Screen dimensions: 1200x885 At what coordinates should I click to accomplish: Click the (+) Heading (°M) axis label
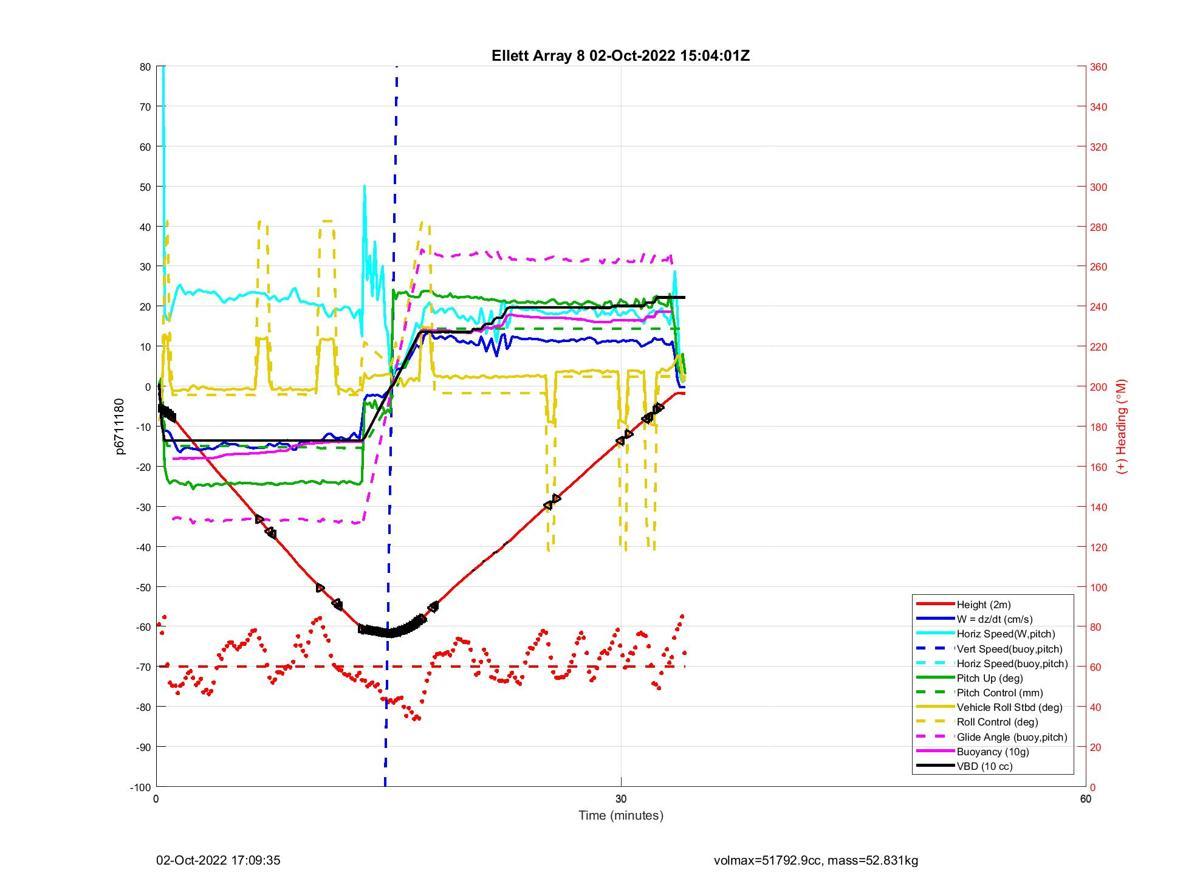coord(1121,426)
